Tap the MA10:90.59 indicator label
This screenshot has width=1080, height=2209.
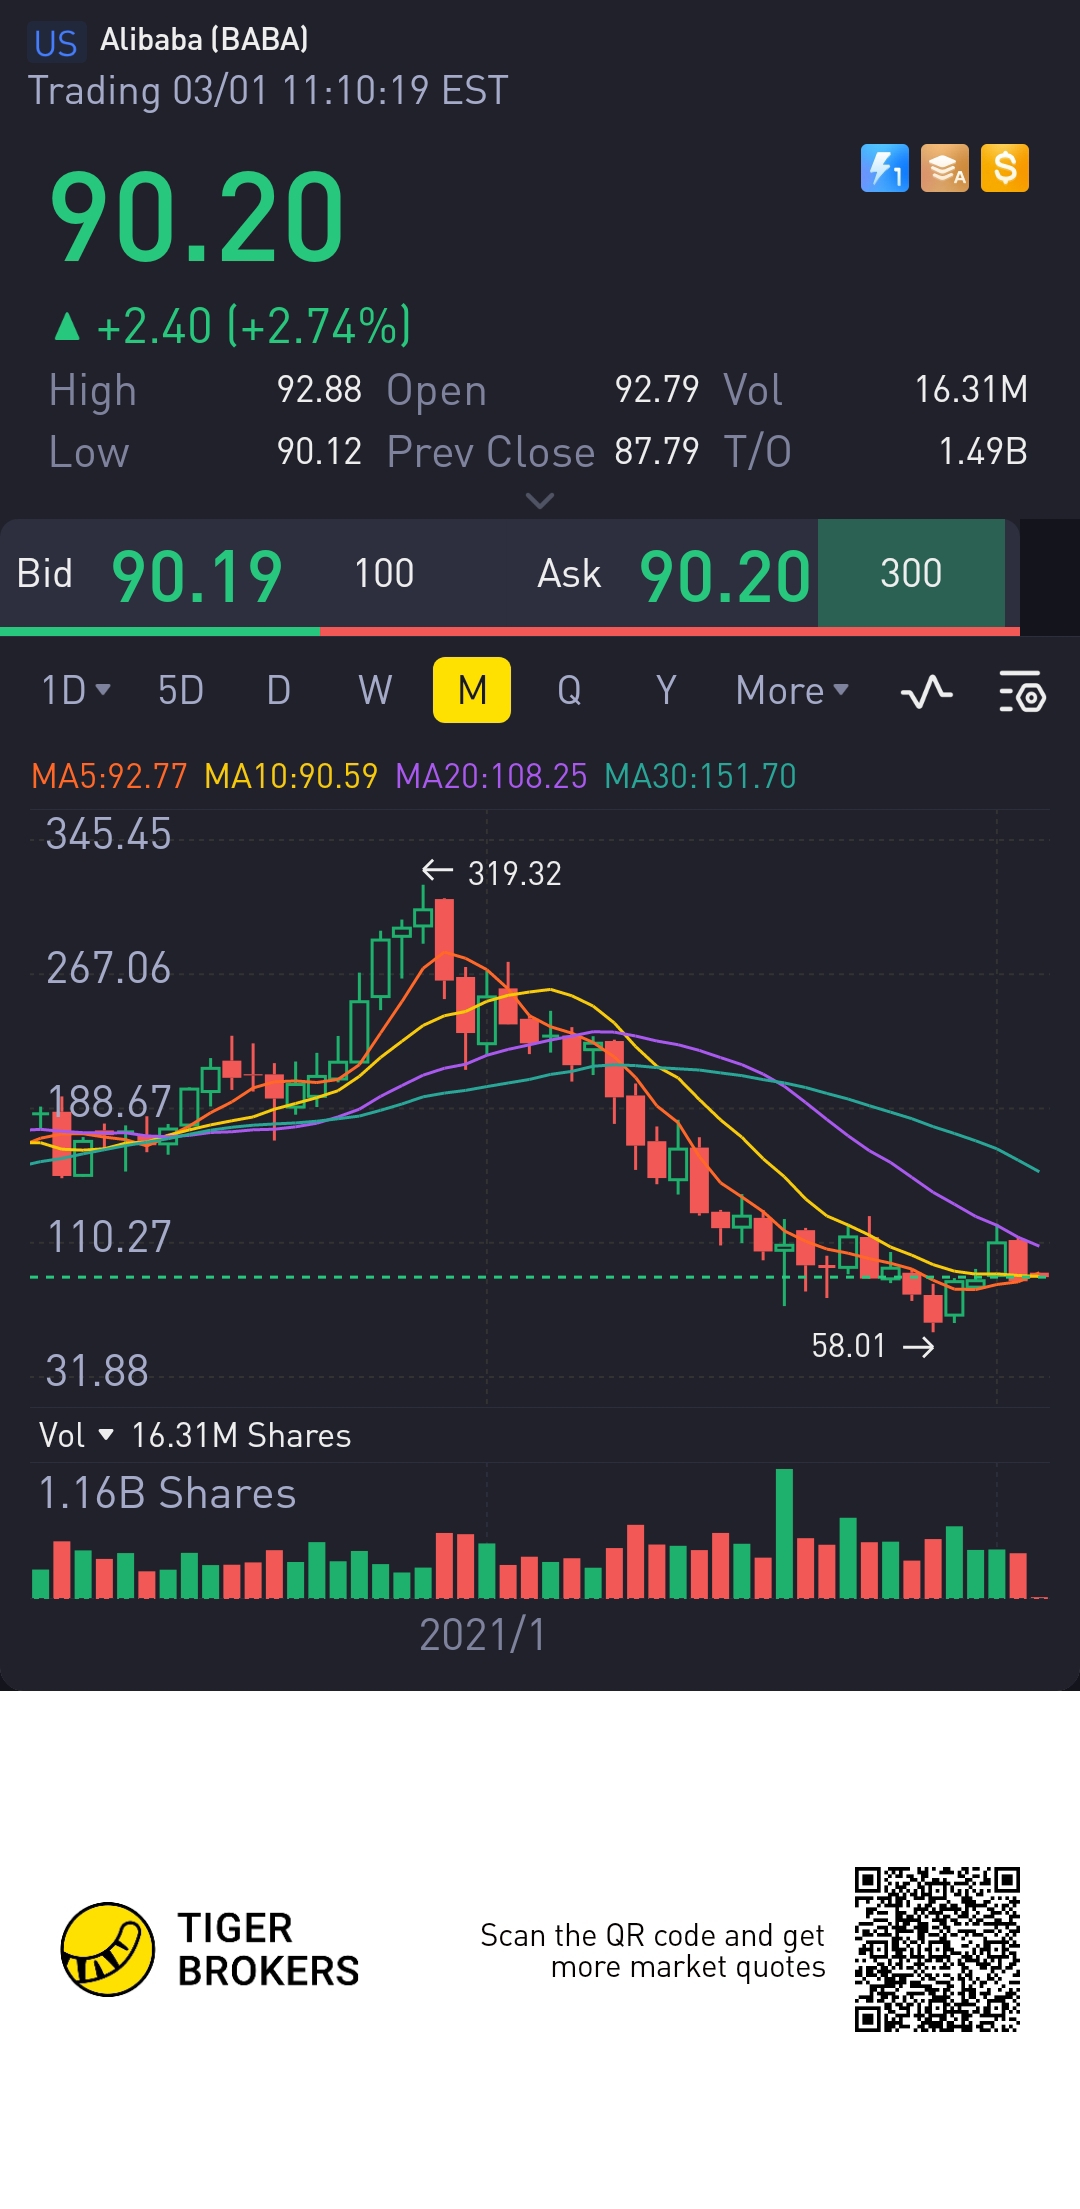click(291, 776)
